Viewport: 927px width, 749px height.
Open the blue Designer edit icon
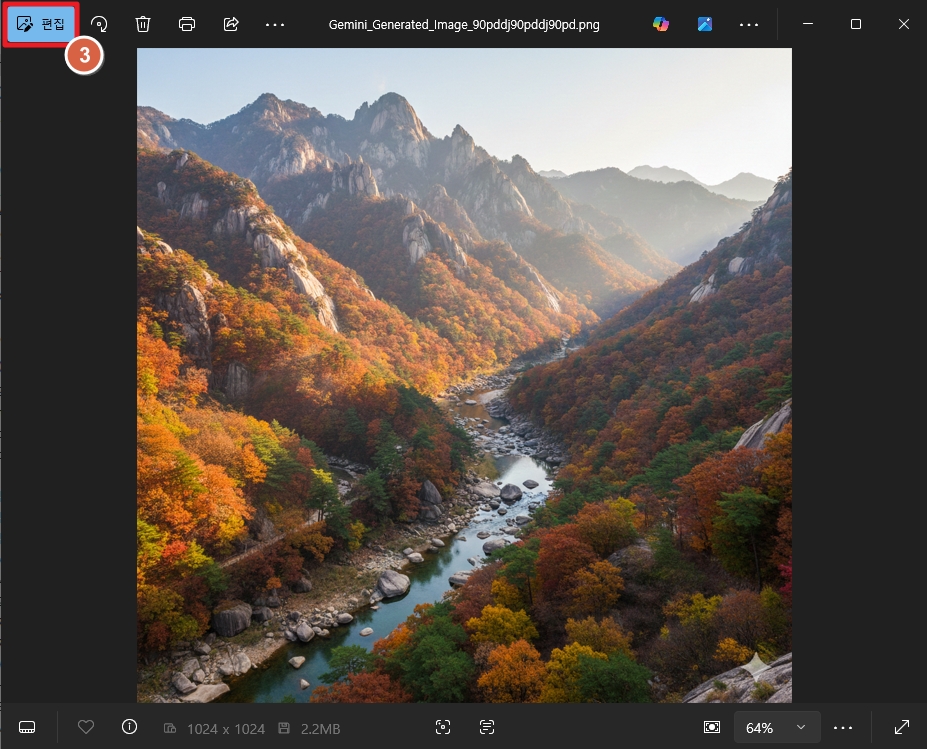click(x=705, y=24)
